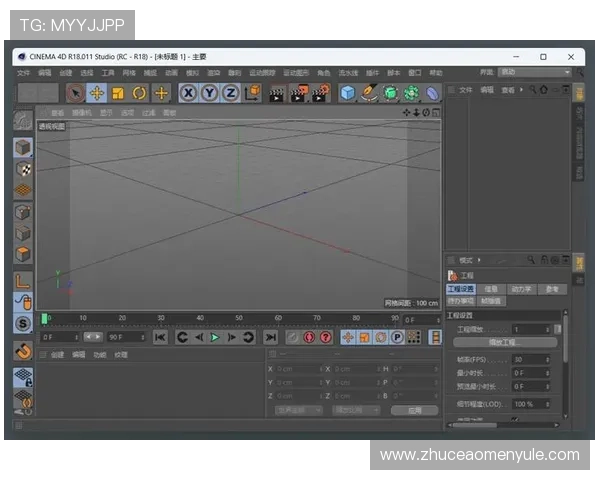Open the size mode dropdown beside Apply

(356, 410)
